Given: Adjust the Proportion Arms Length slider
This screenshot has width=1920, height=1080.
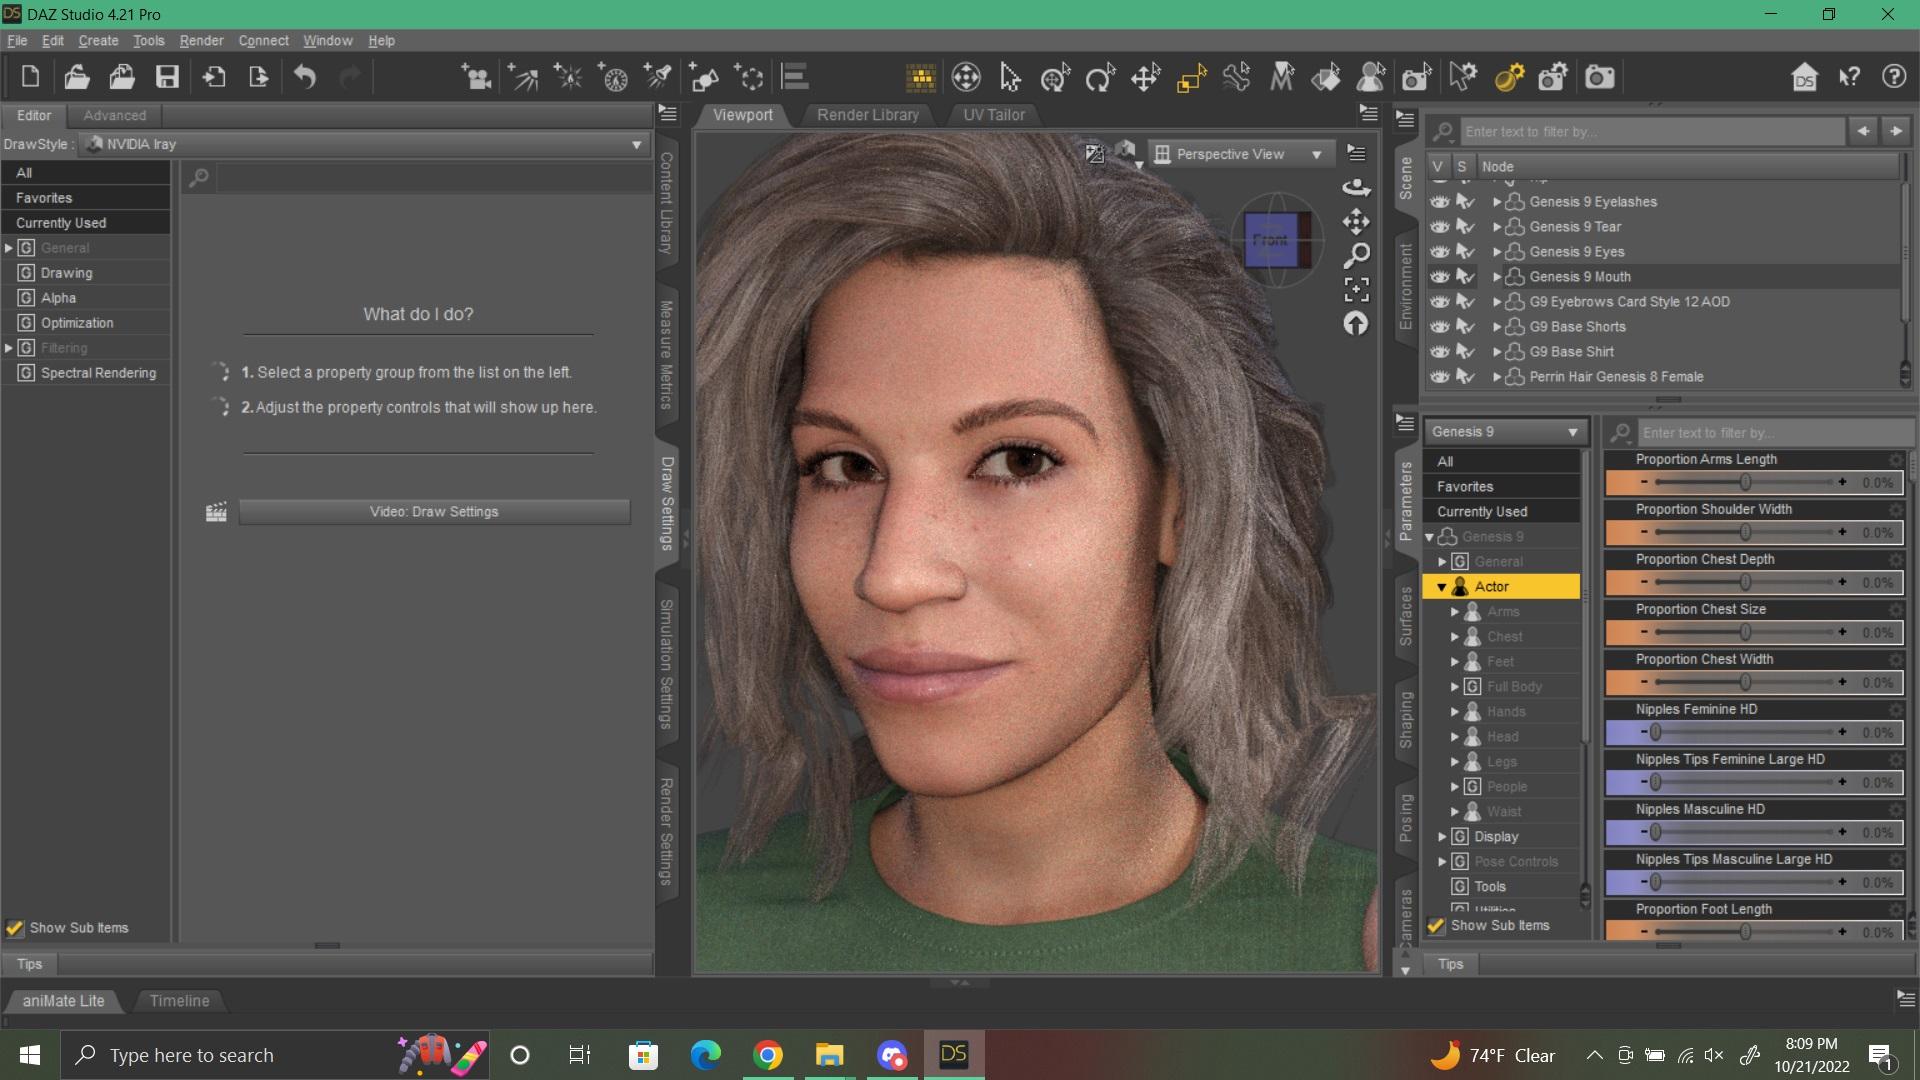Looking at the screenshot, I should tap(1745, 482).
